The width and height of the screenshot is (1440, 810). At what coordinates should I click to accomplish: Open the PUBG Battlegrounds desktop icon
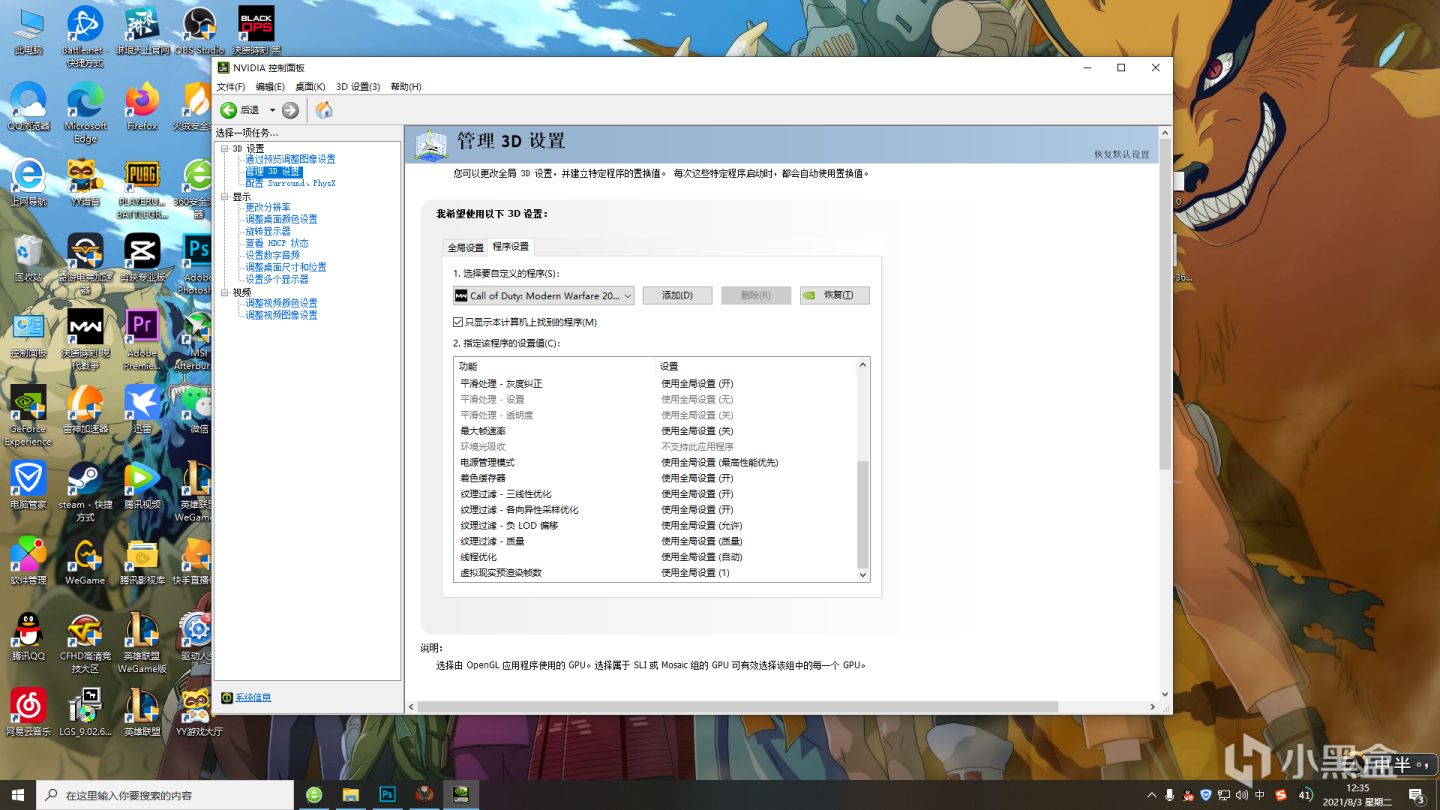click(x=142, y=190)
